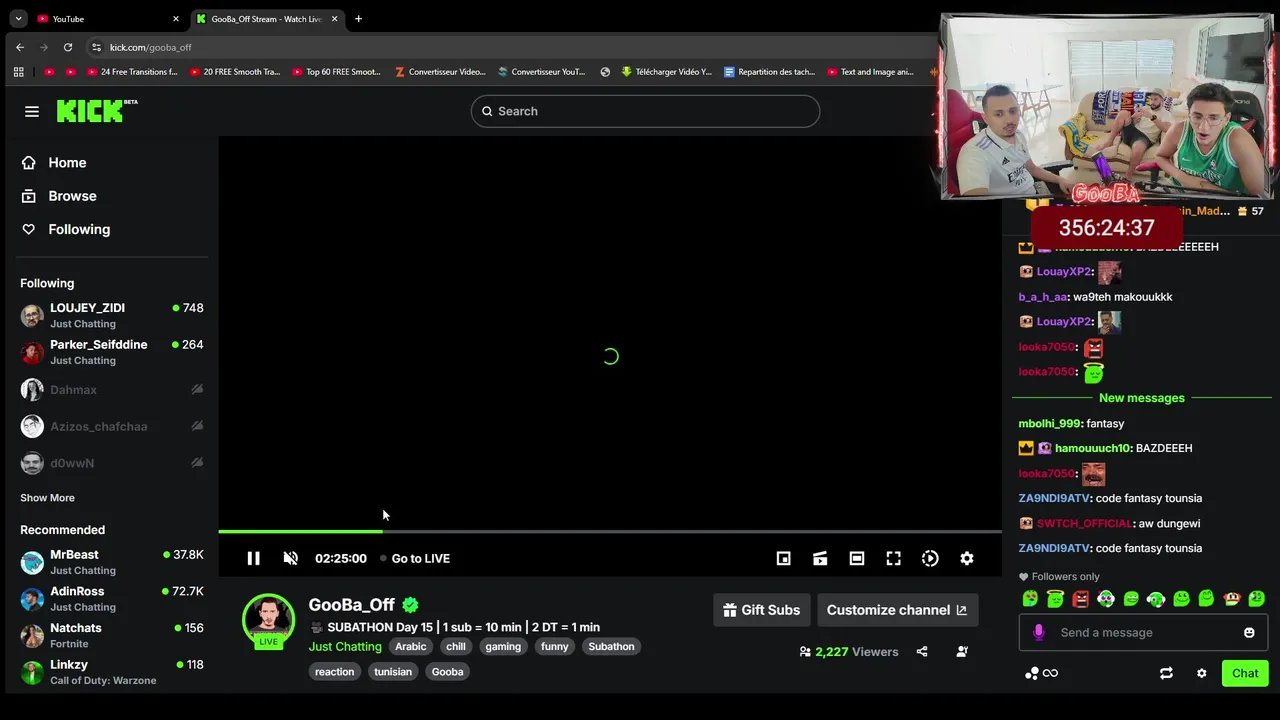Image resolution: width=1280 pixels, height=720 pixels.
Task: Click the KICK logo
Action: coord(97,111)
